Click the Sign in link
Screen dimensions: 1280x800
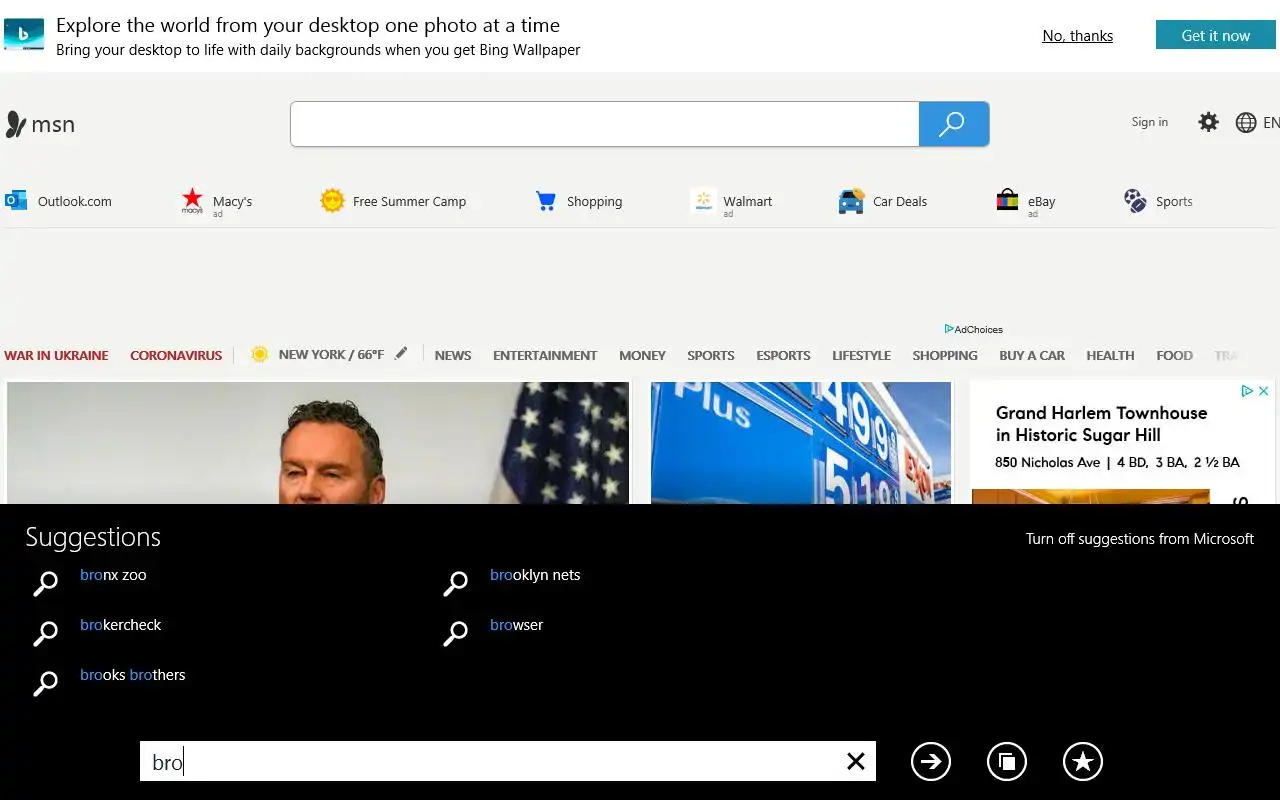[1150, 122]
